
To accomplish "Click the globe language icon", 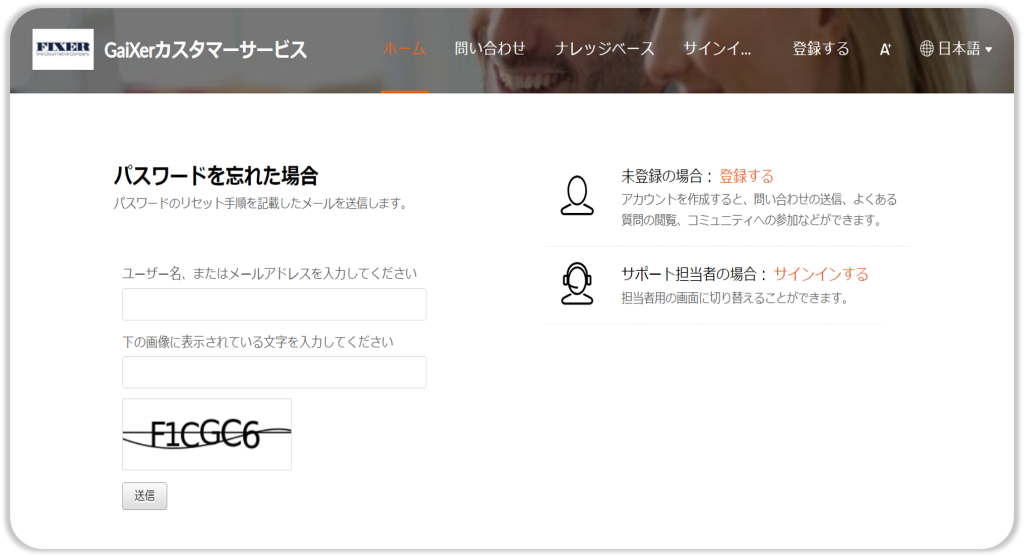I will (x=927, y=48).
